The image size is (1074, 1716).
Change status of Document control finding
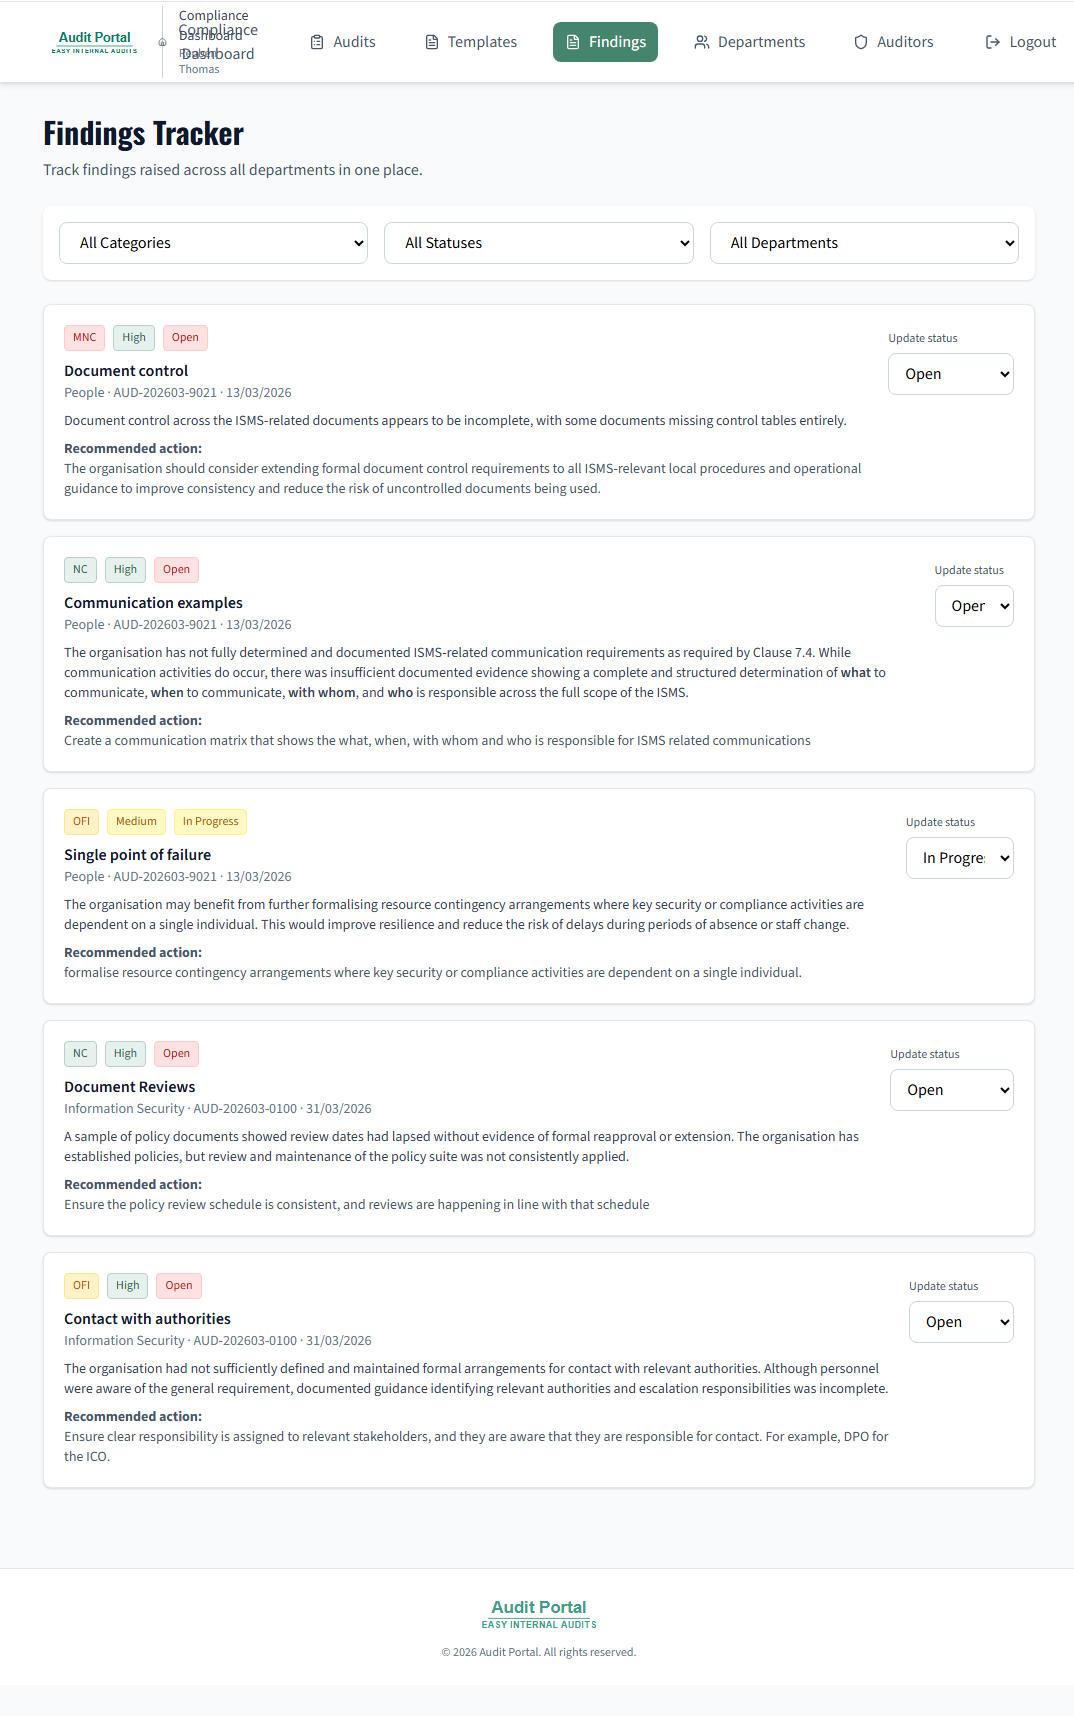tap(951, 374)
